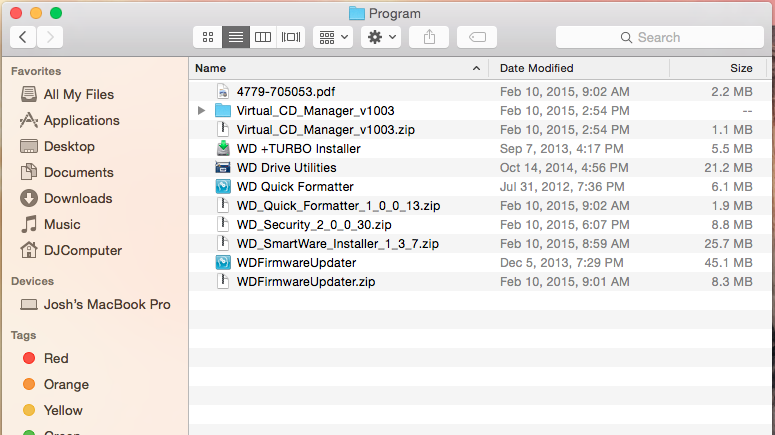Click the Downloads arrow icon
The width and height of the screenshot is (775, 435).
coord(29,198)
